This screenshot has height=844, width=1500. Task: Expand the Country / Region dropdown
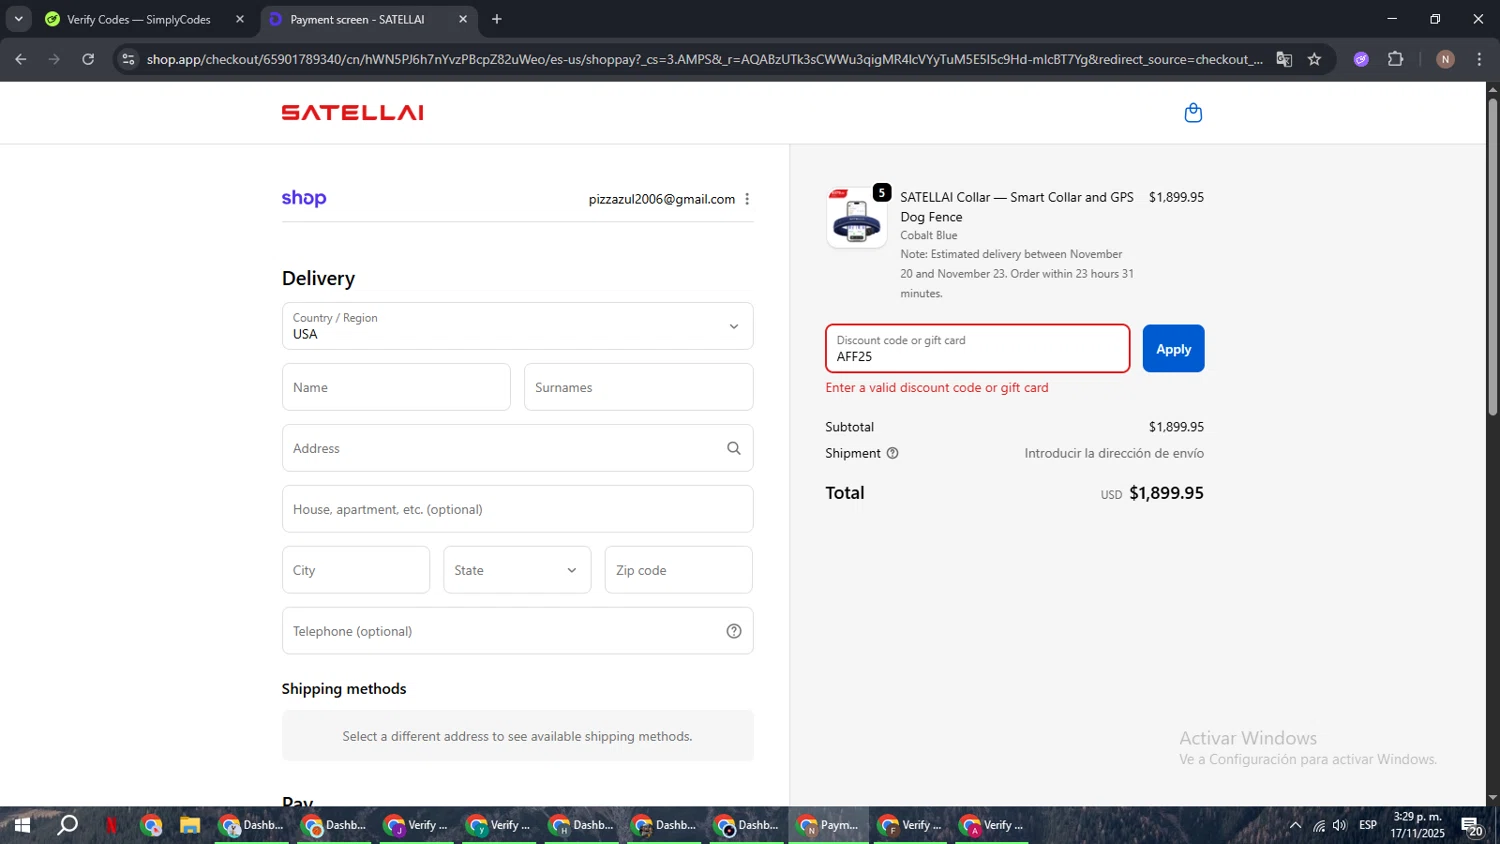[517, 326]
